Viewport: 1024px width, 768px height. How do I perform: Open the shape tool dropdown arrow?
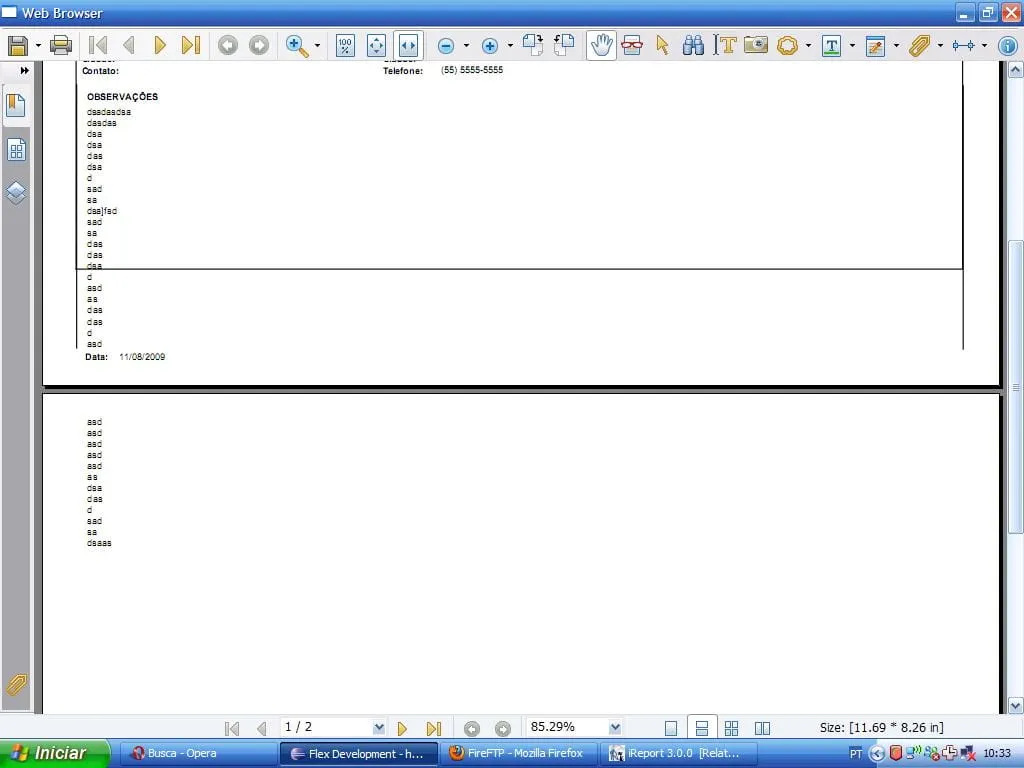pyautogui.click(x=808, y=46)
